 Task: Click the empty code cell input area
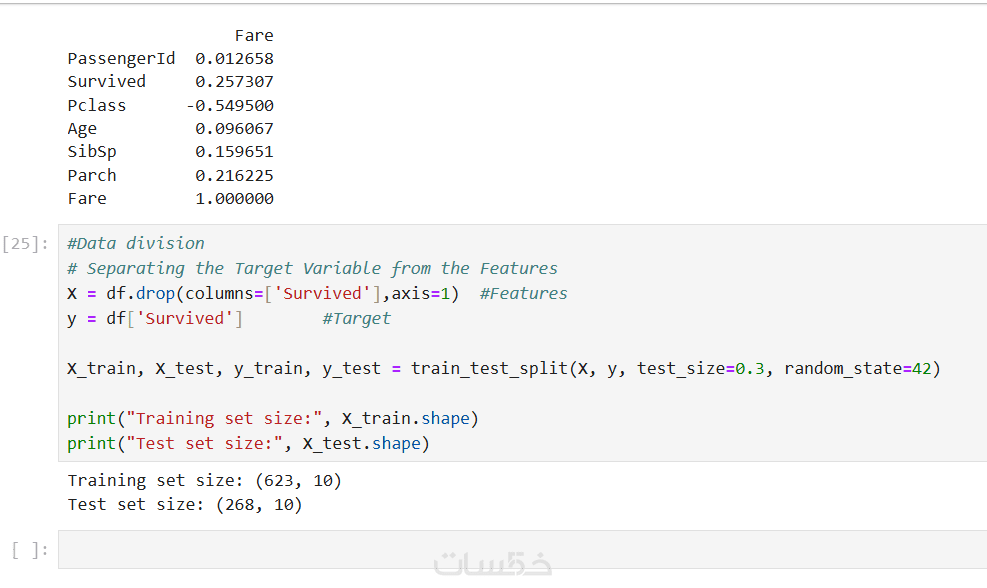coord(520,549)
